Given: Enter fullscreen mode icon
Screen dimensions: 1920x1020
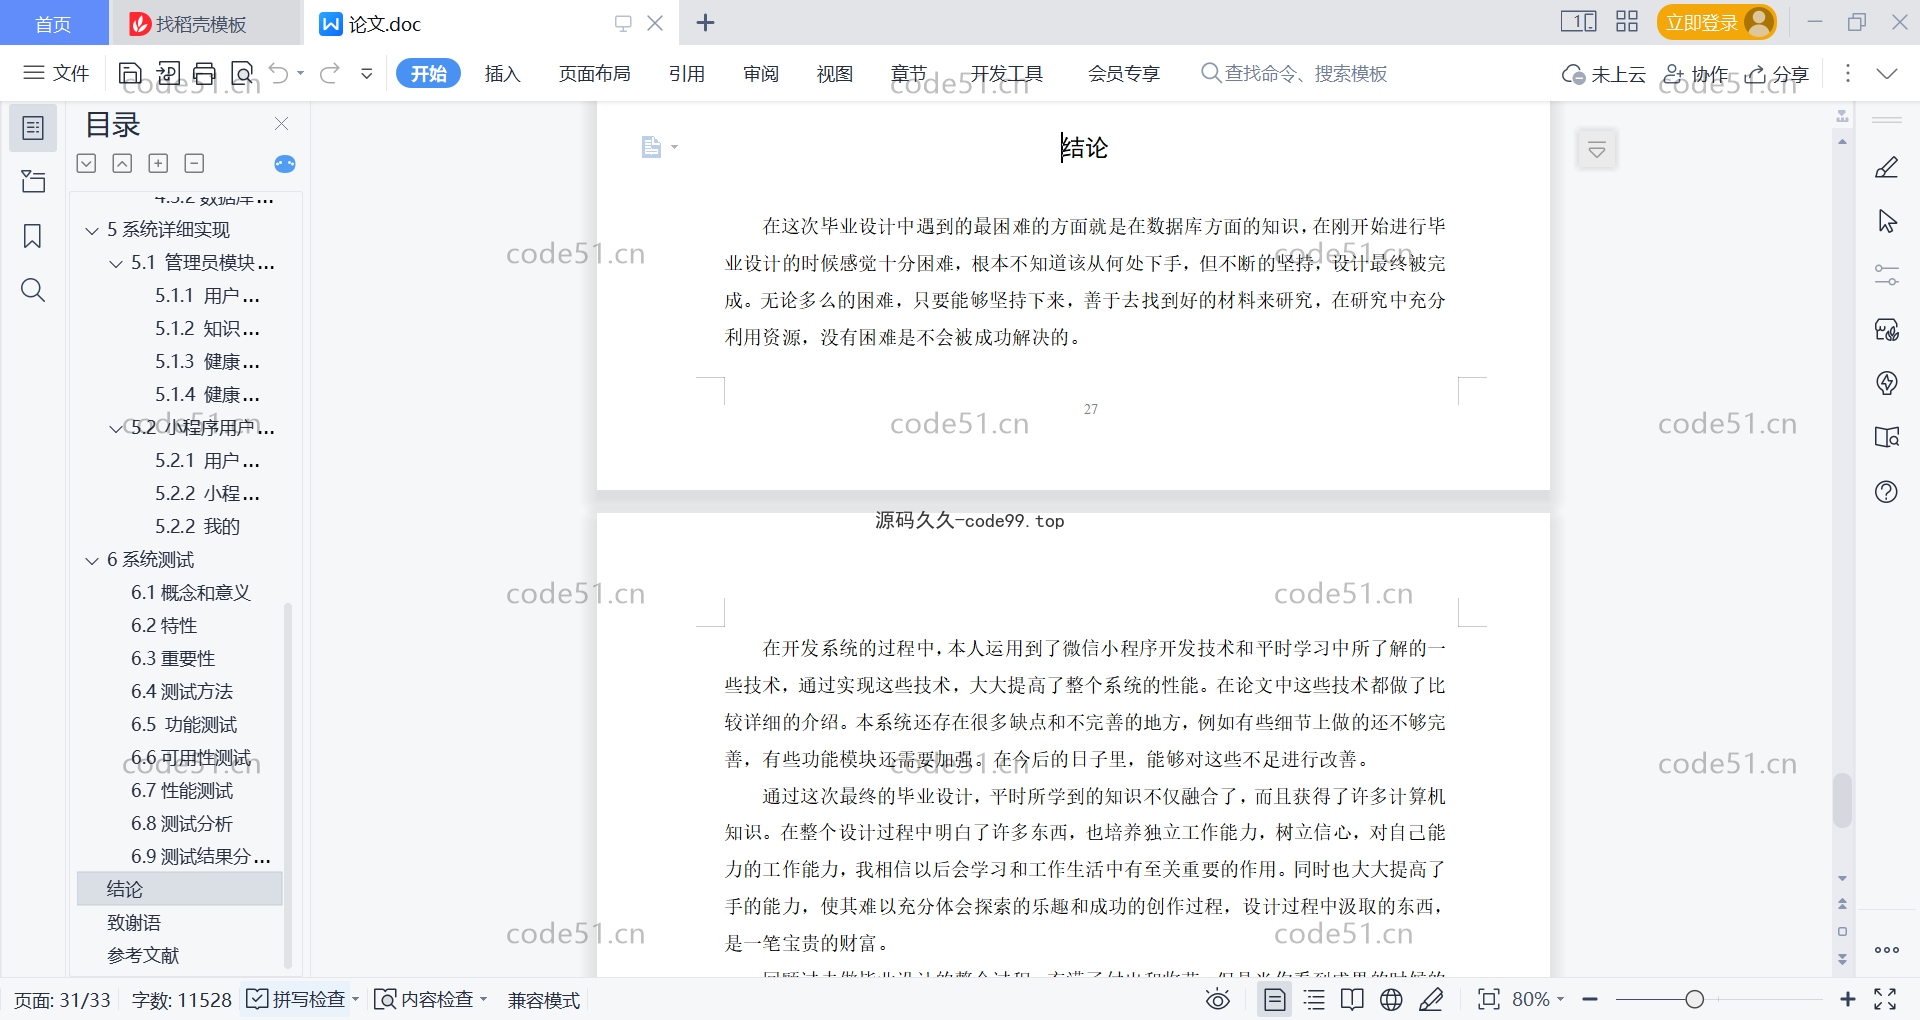Looking at the screenshot, I should (x=1885, y=999).
